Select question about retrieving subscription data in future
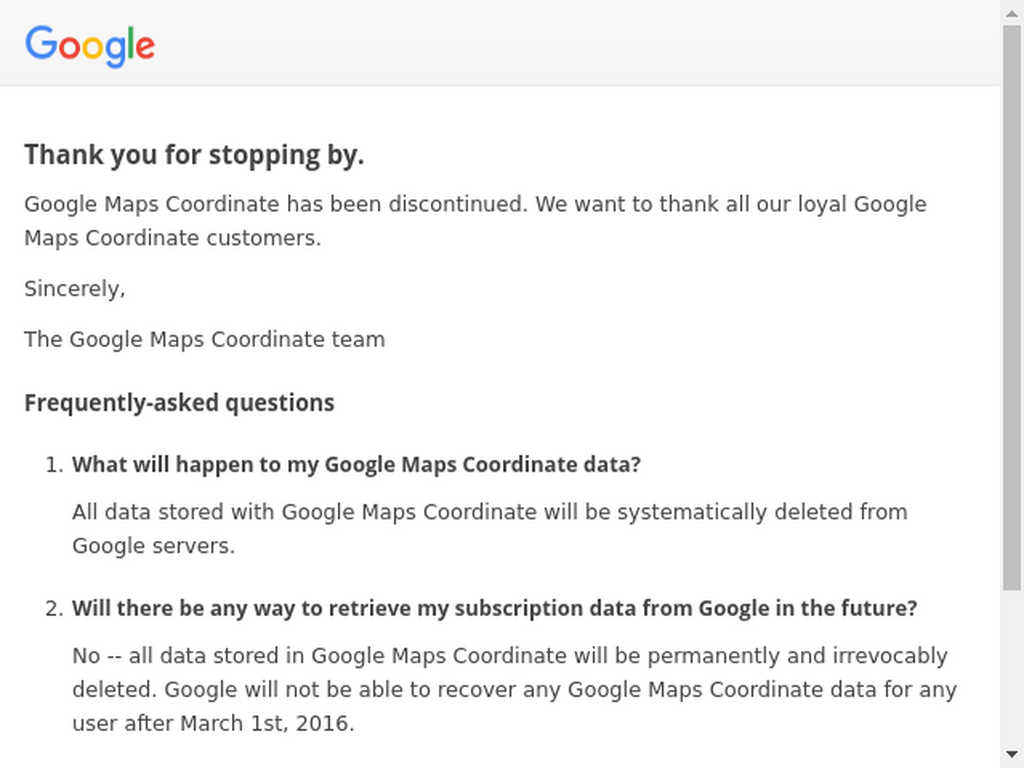This screenshot has width=1024, height=768. click(494, 608)
